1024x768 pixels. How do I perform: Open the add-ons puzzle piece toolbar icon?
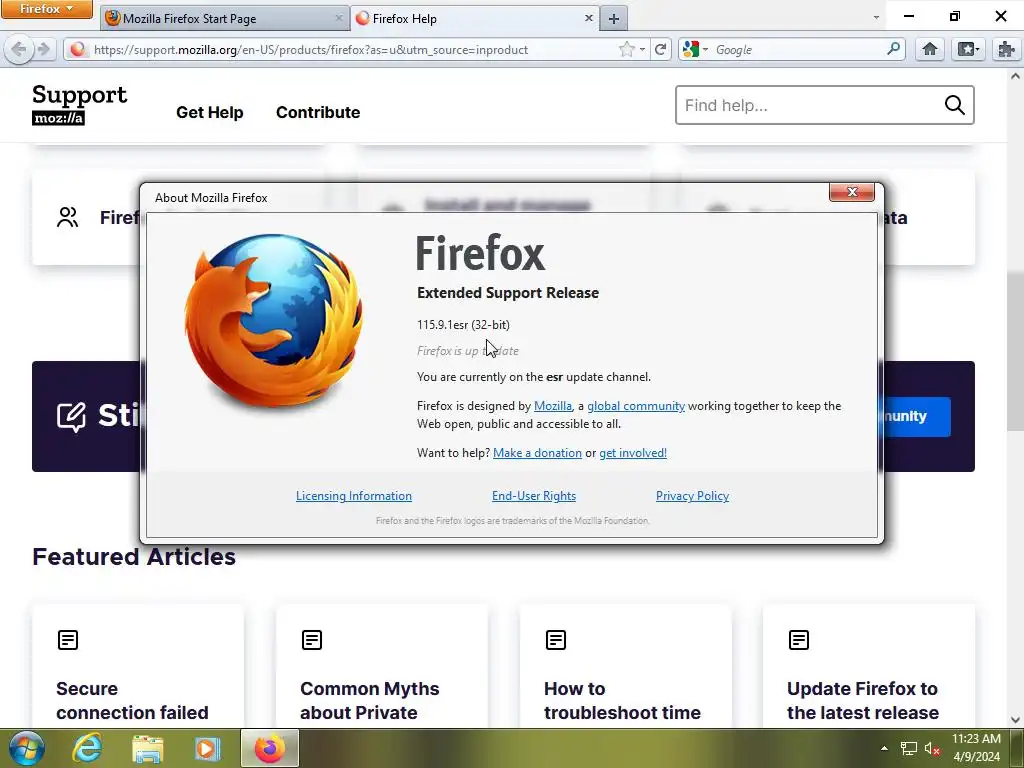(x=1006, y=50)
